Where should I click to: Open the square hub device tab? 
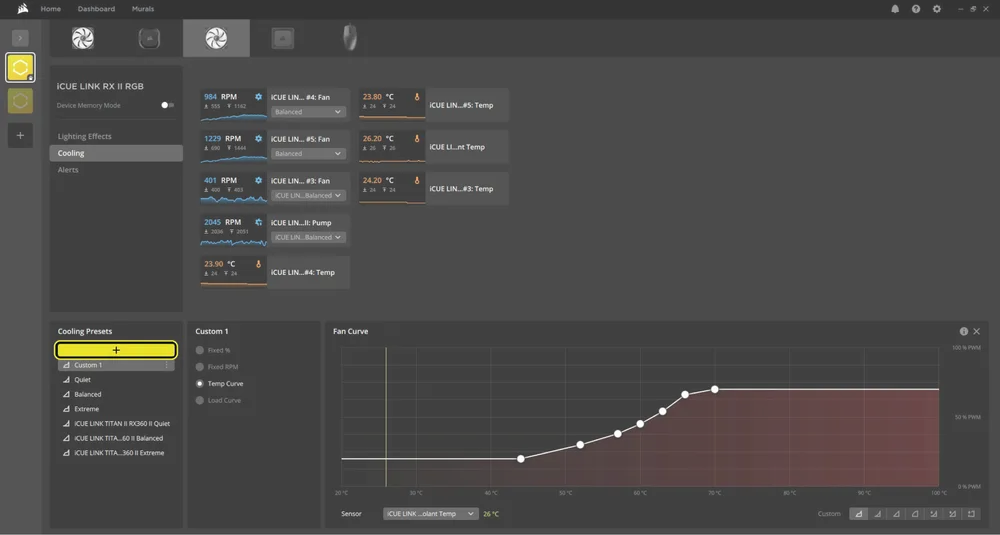point(283,38)
